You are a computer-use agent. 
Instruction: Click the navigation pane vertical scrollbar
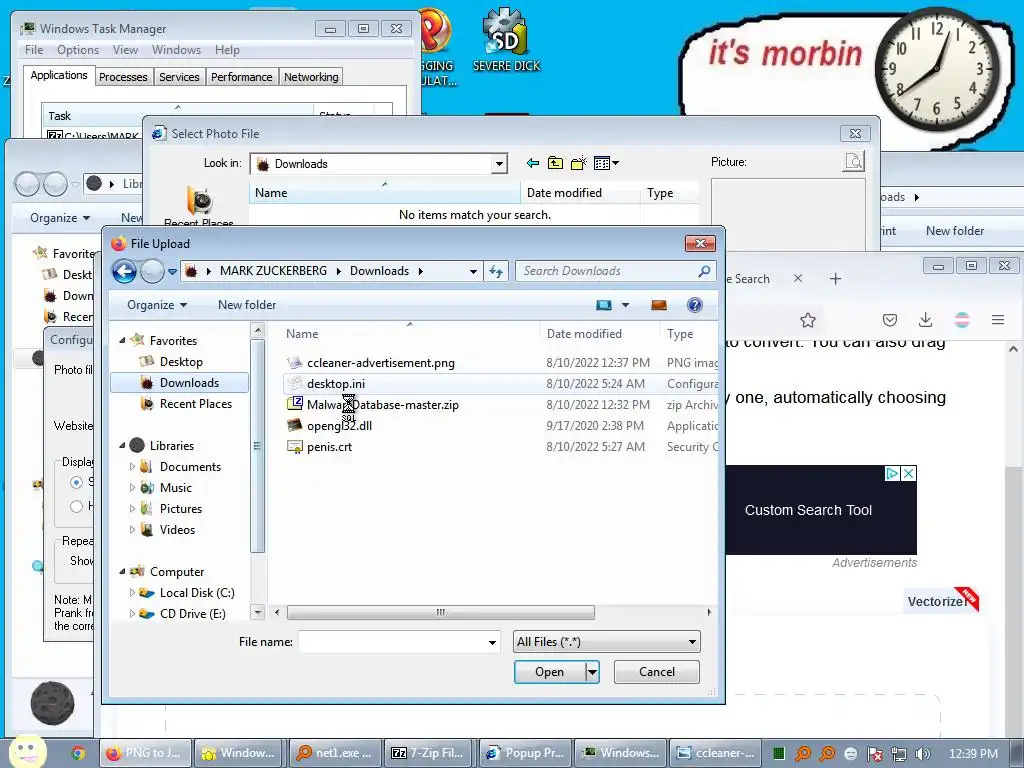(258, 444)
